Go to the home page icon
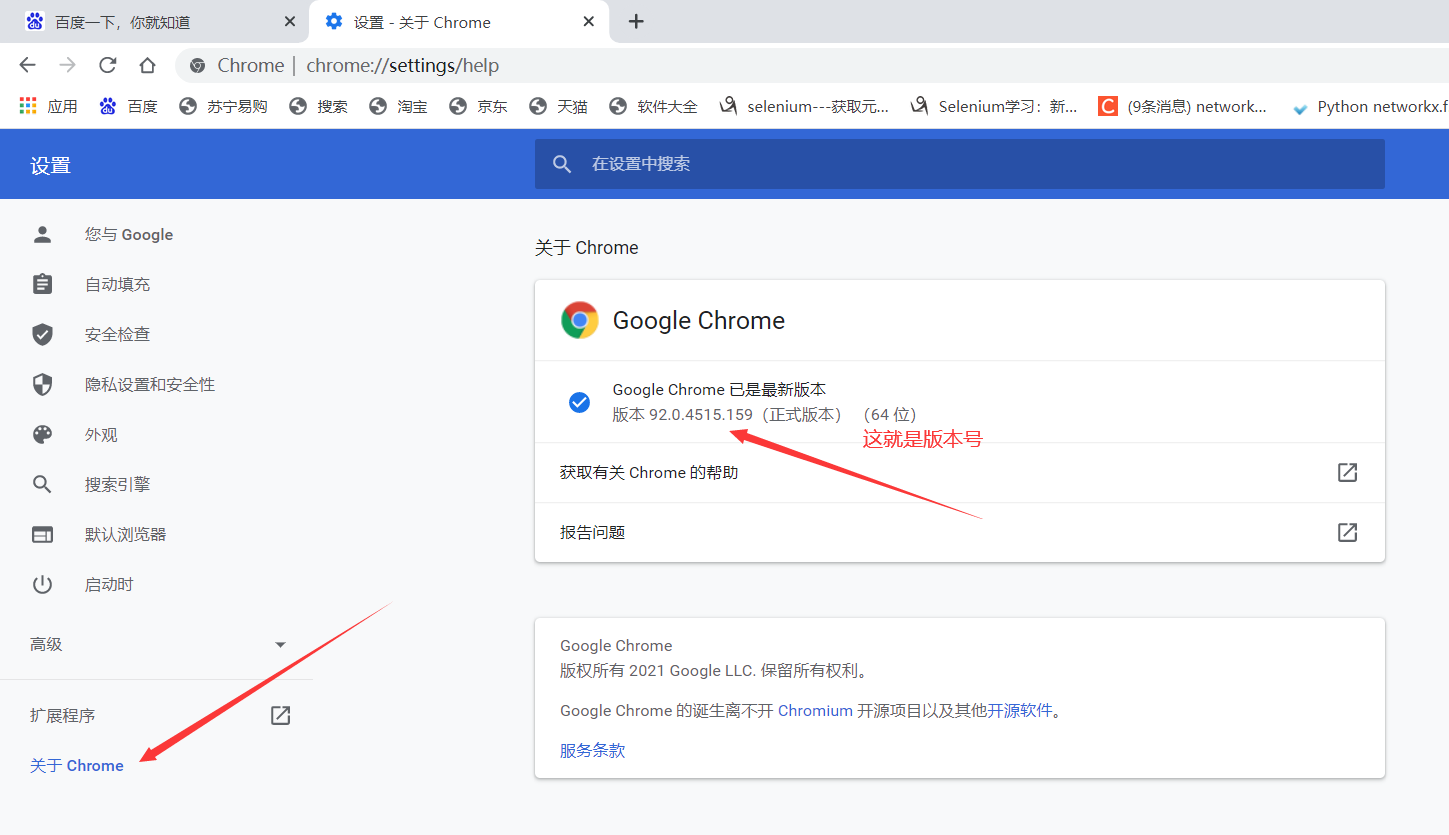 tap(147, 65)
